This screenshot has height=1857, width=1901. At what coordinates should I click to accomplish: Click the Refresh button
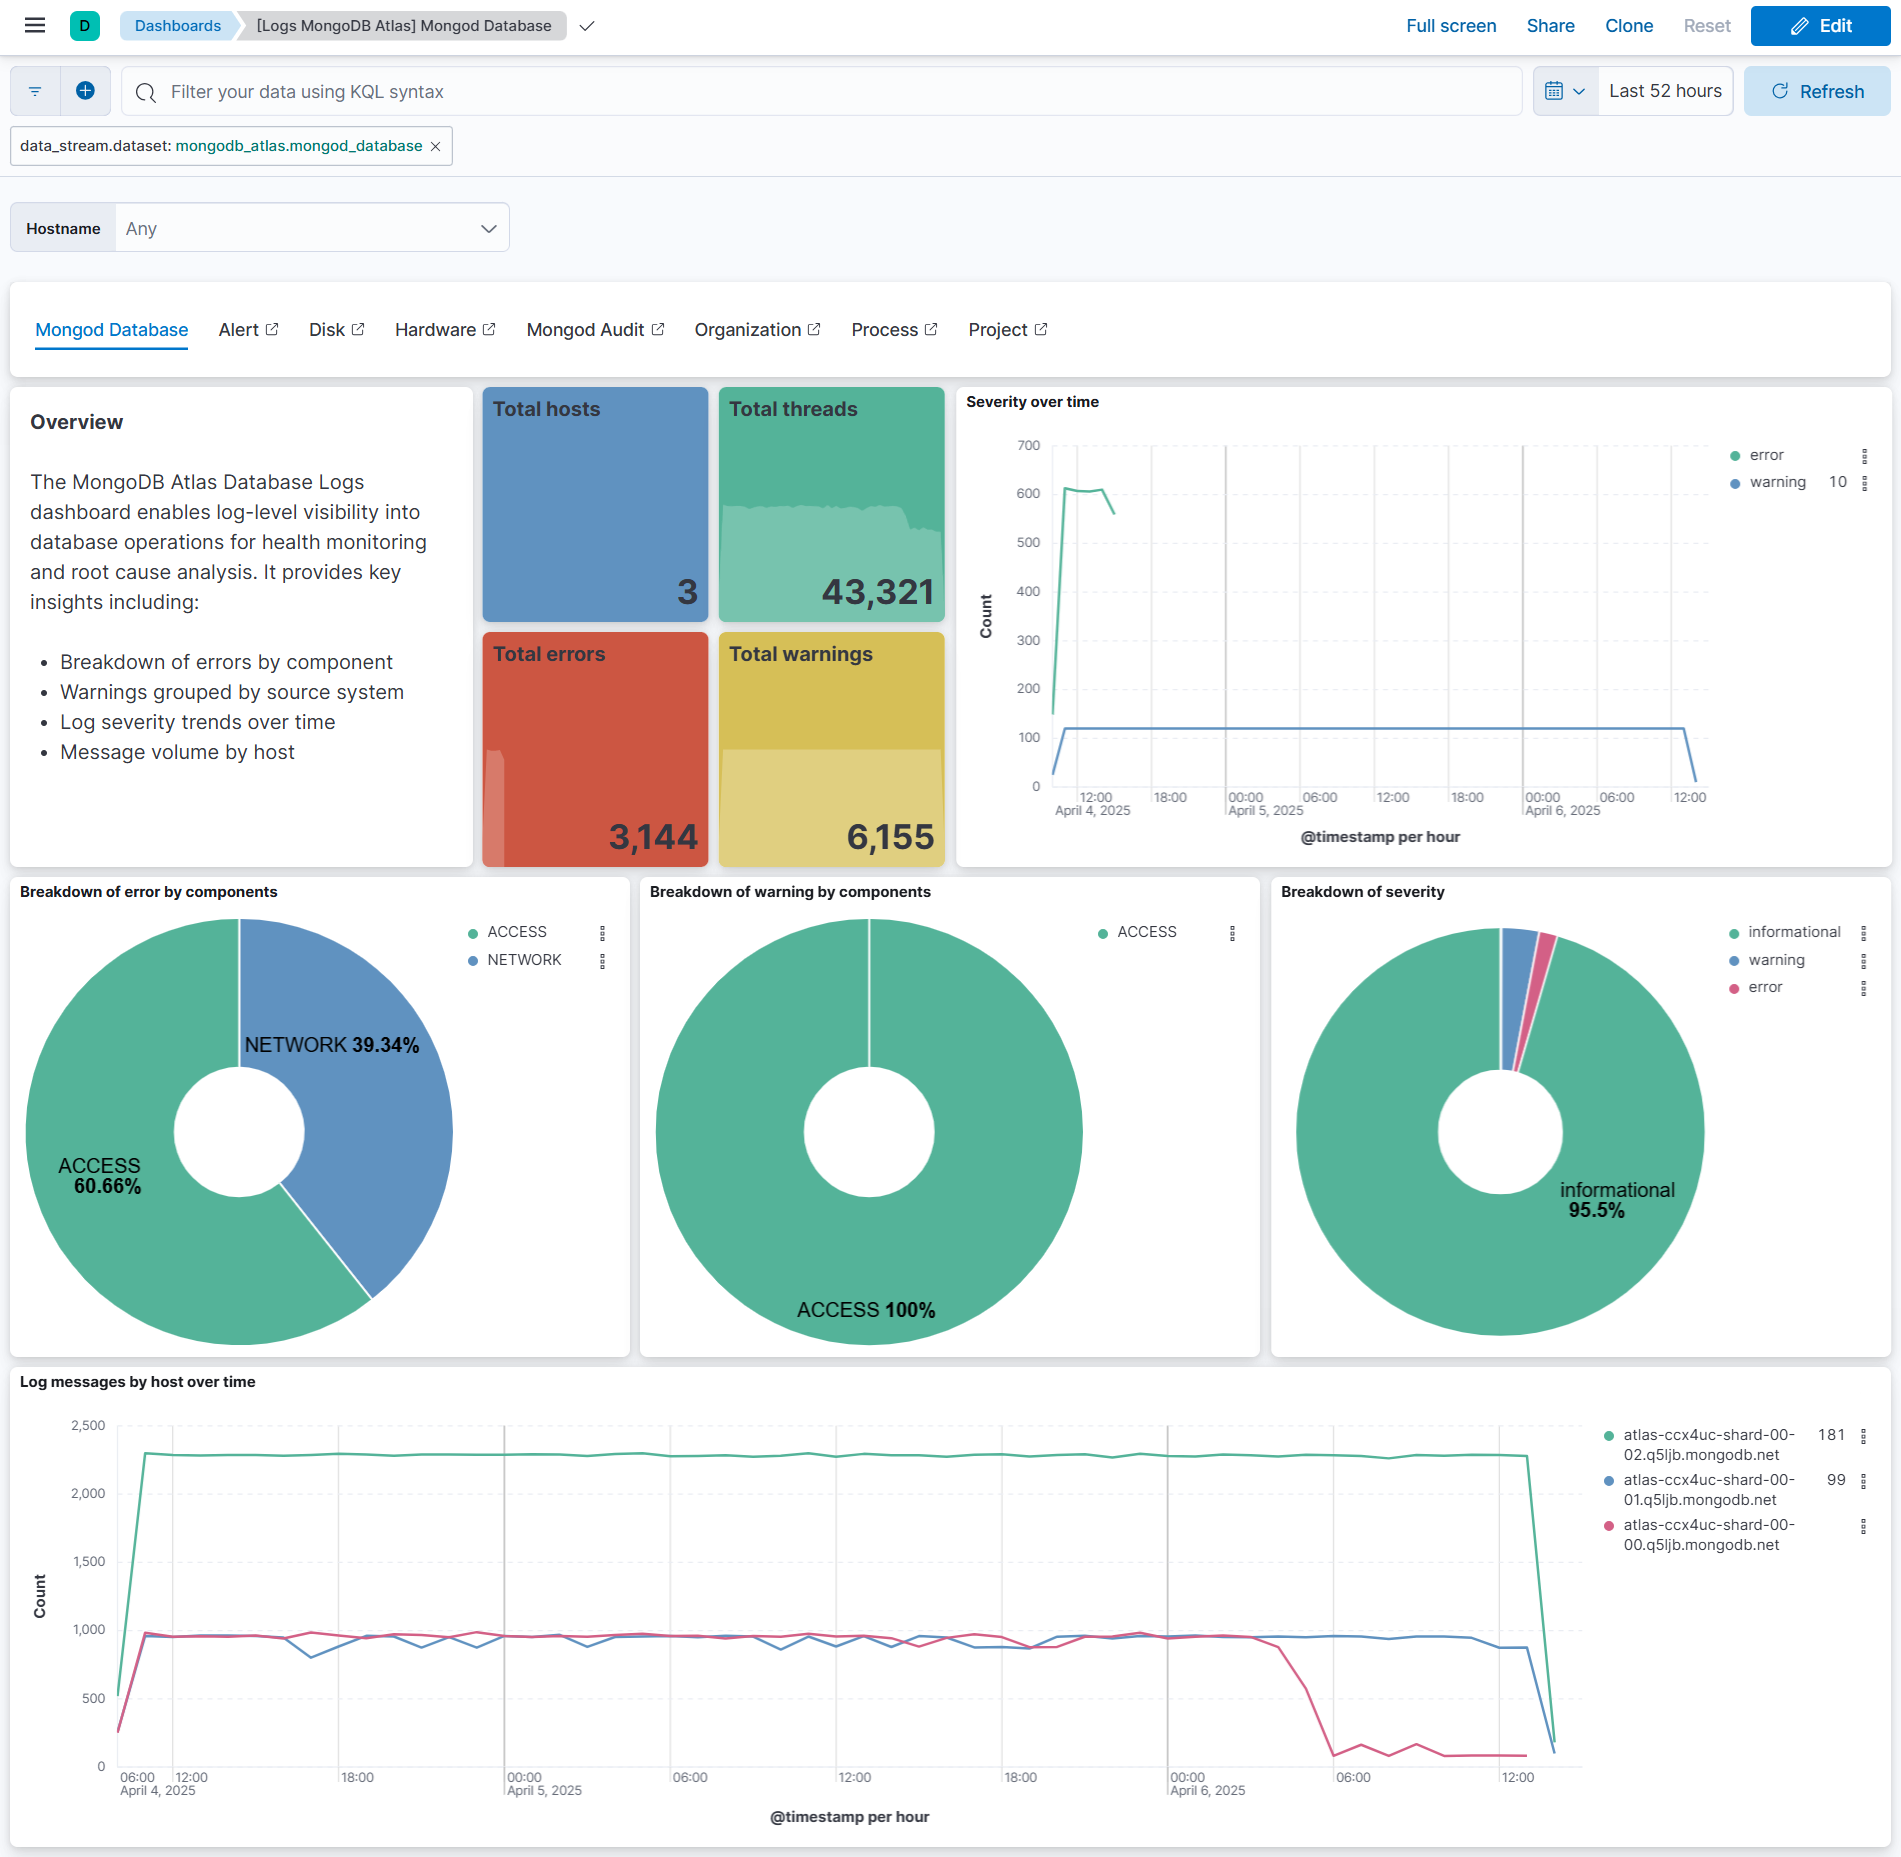pyautogui.click(x=1817, y=91)
